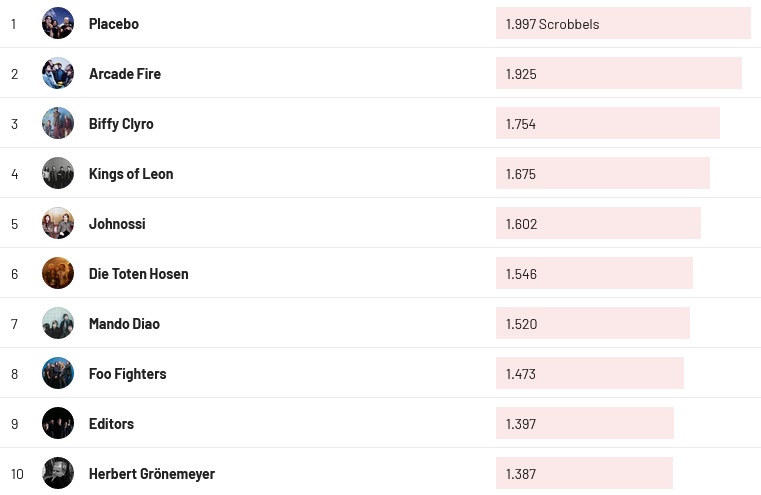Open the Placebo artist name link
This screenshot has width=761, height=495.
point(113,24)
